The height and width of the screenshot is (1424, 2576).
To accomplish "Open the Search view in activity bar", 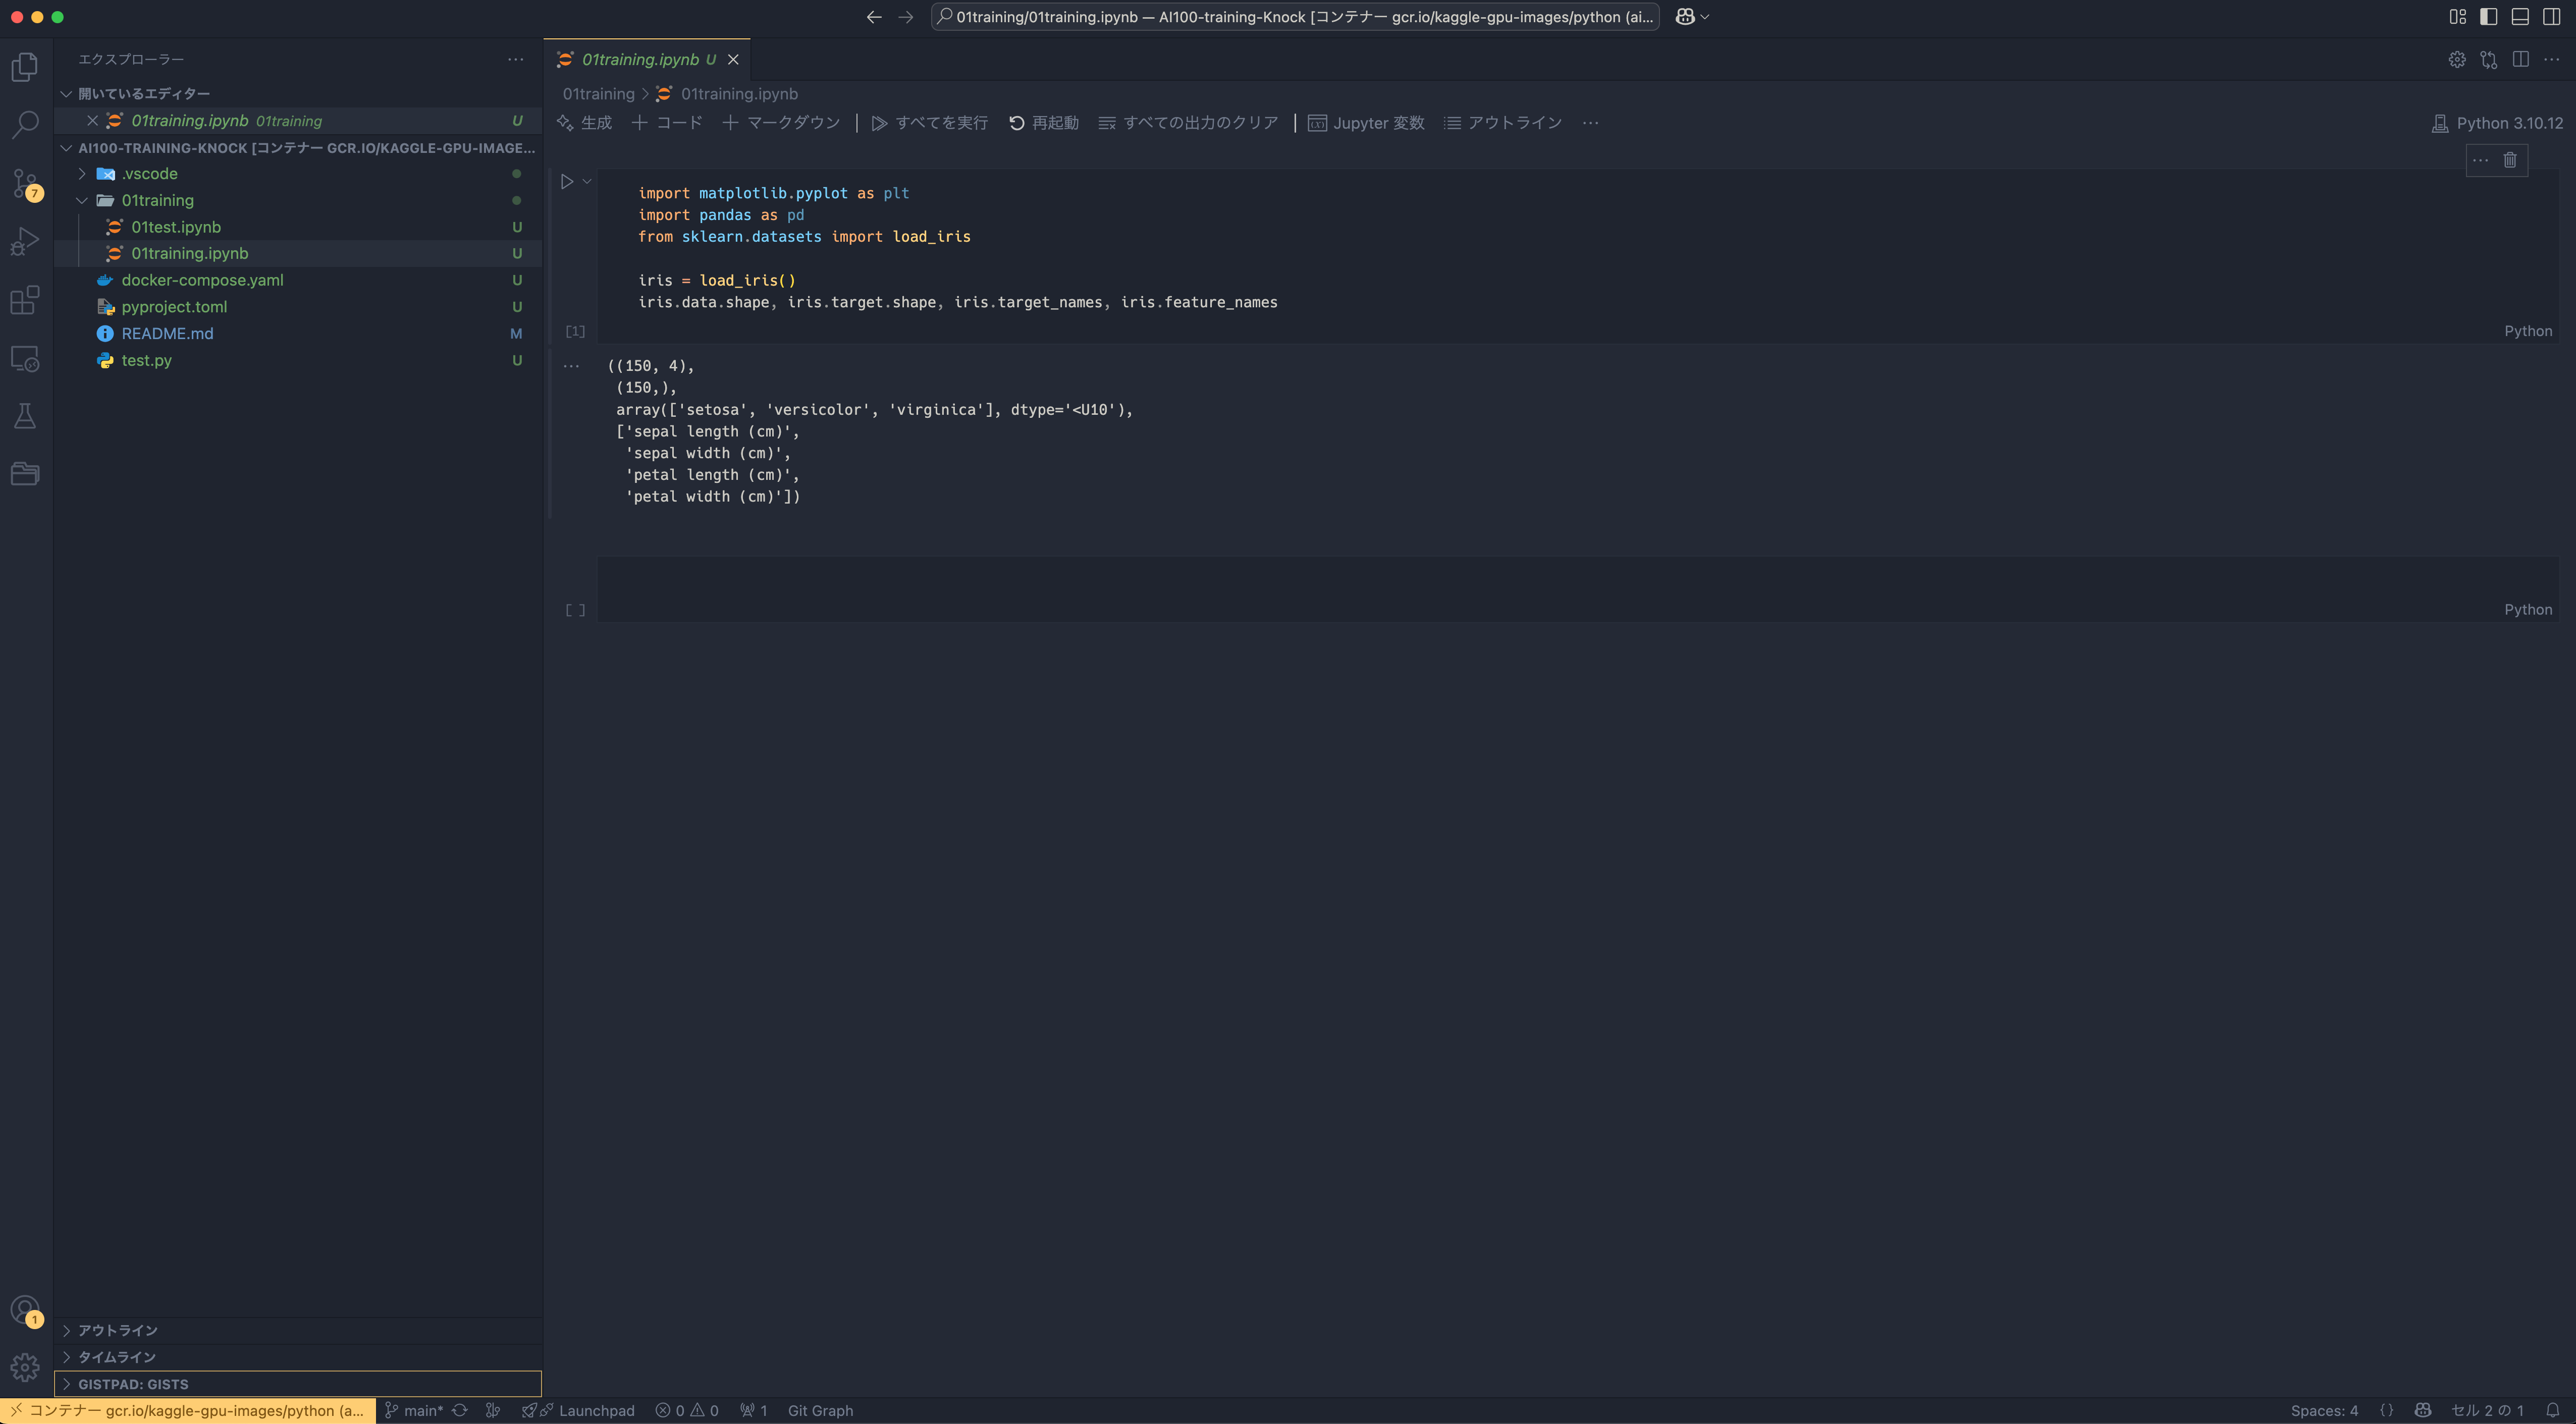I will 25,125.
